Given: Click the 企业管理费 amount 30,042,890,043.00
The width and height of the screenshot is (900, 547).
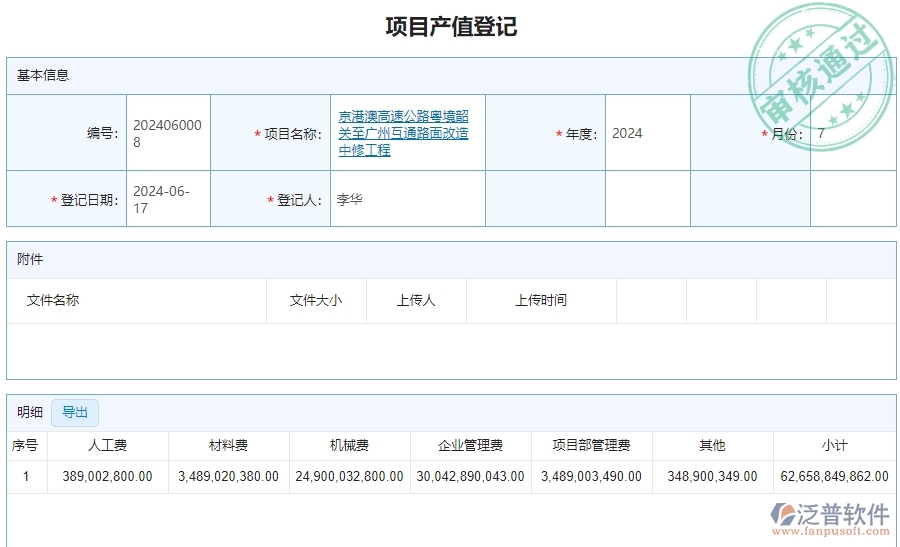Looking at the screenshot, I should click(471, 476).
